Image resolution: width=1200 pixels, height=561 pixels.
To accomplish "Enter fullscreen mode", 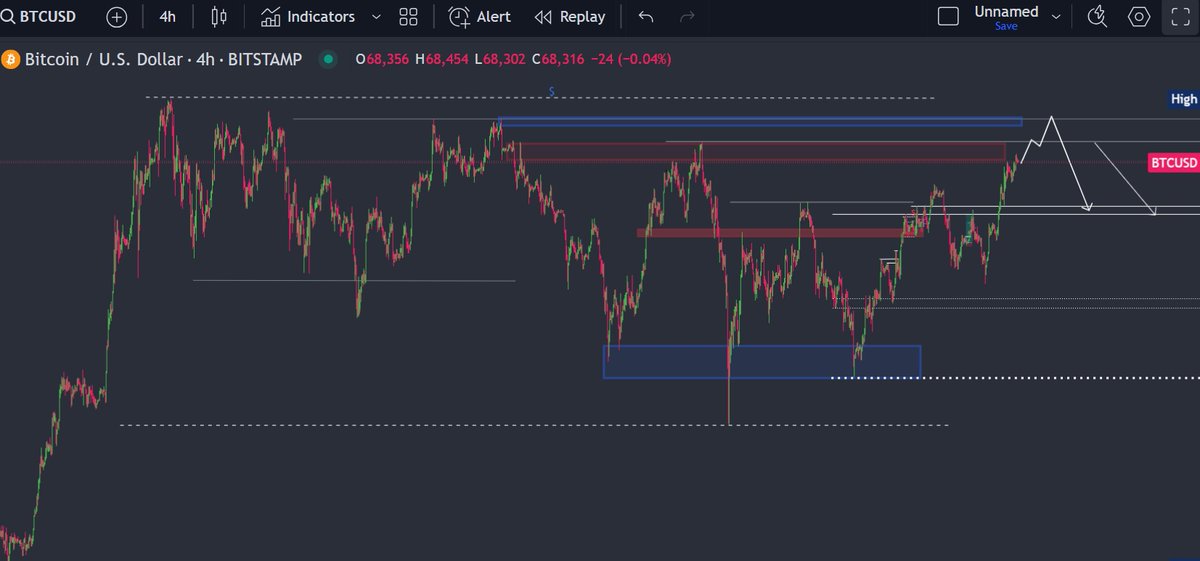I will 1179,16.
